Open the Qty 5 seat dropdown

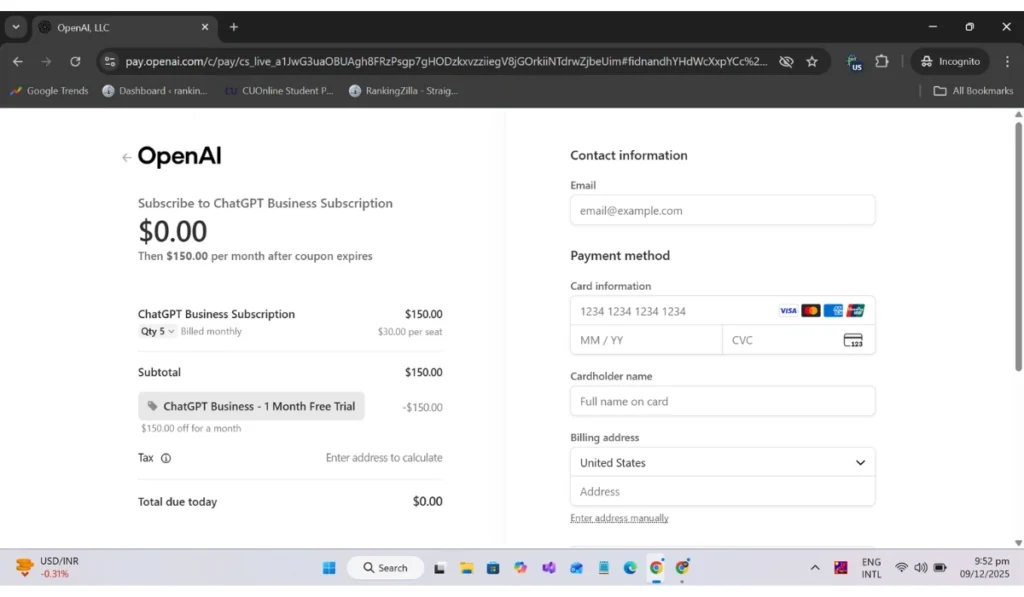tap(157, 331)
